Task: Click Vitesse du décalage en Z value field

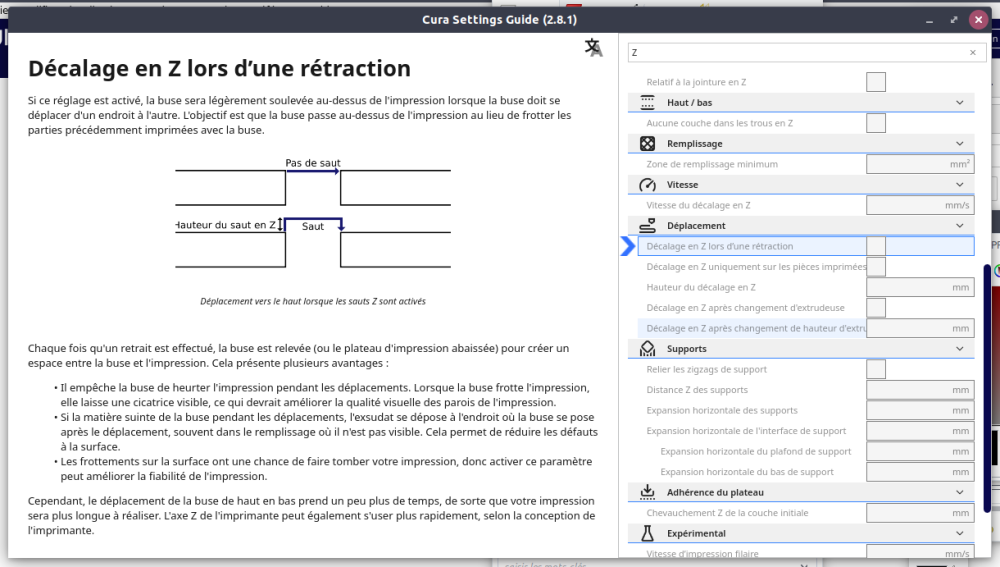Action: (920, 205)
